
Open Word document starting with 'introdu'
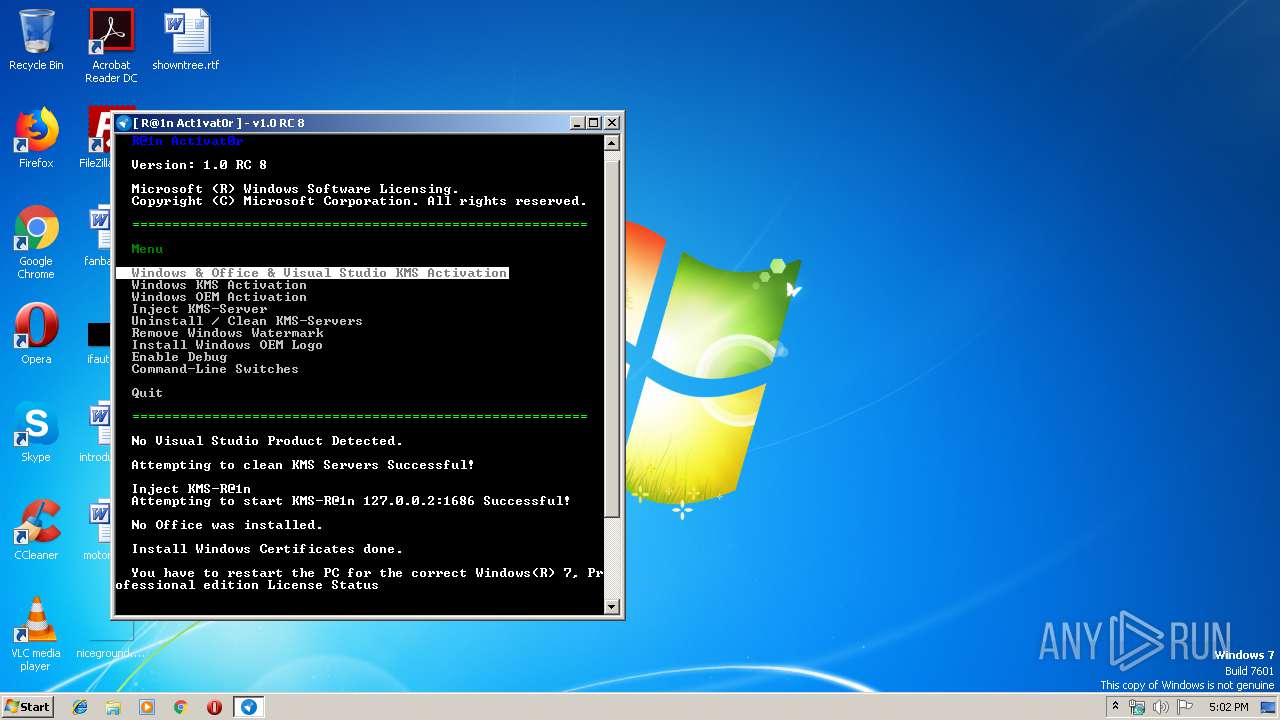click(98, 432)
